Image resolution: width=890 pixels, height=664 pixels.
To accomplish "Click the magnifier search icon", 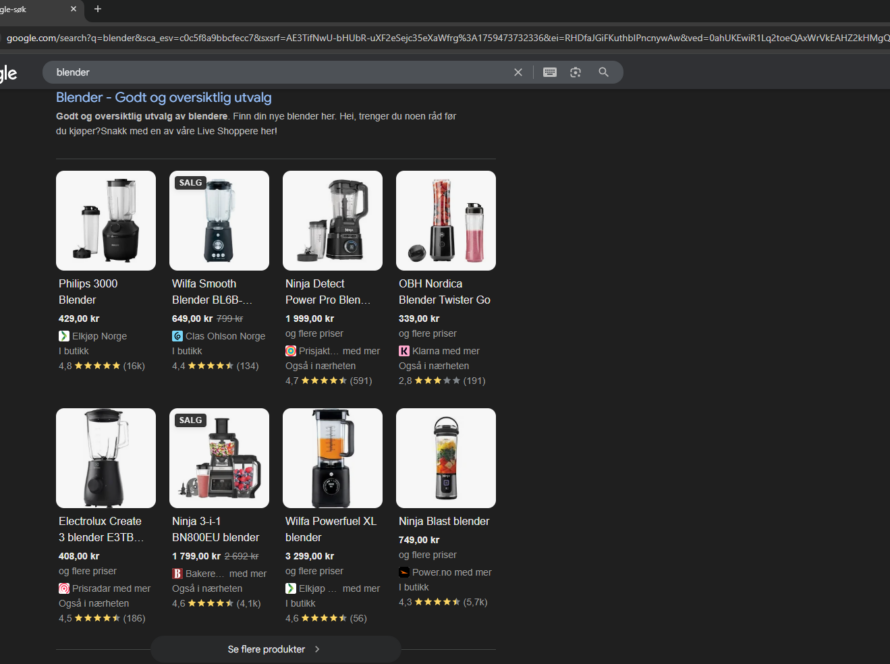I will [x=603, y=72].
